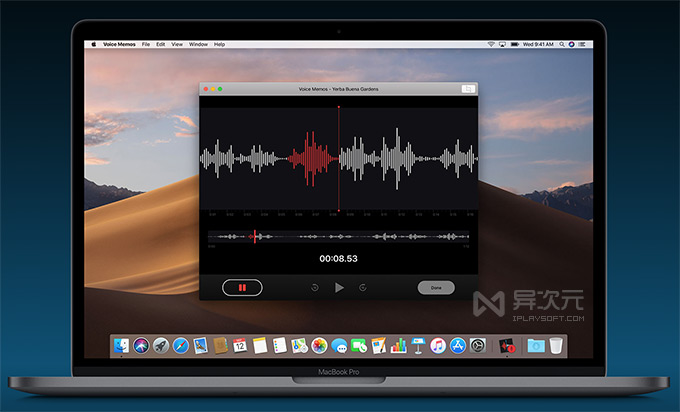Open the Apple menu
Image resolution: width=680 pixels, height=412 pixels.
point(95,44)
